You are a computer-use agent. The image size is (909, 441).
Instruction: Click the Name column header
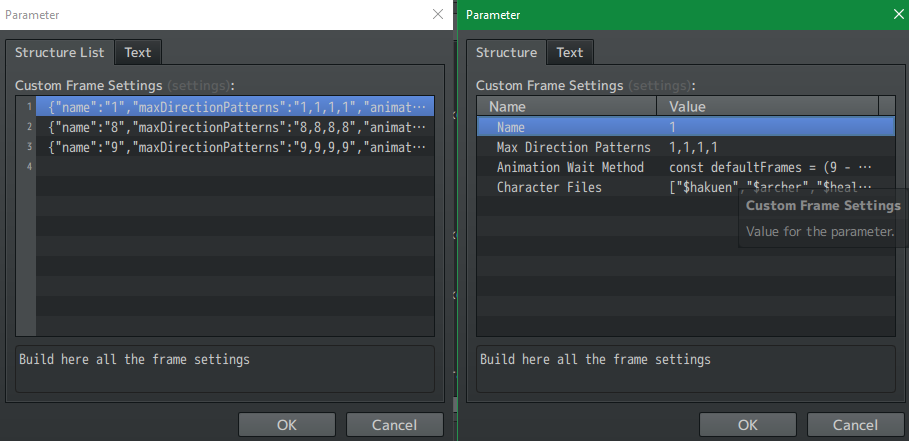(567, 106)
